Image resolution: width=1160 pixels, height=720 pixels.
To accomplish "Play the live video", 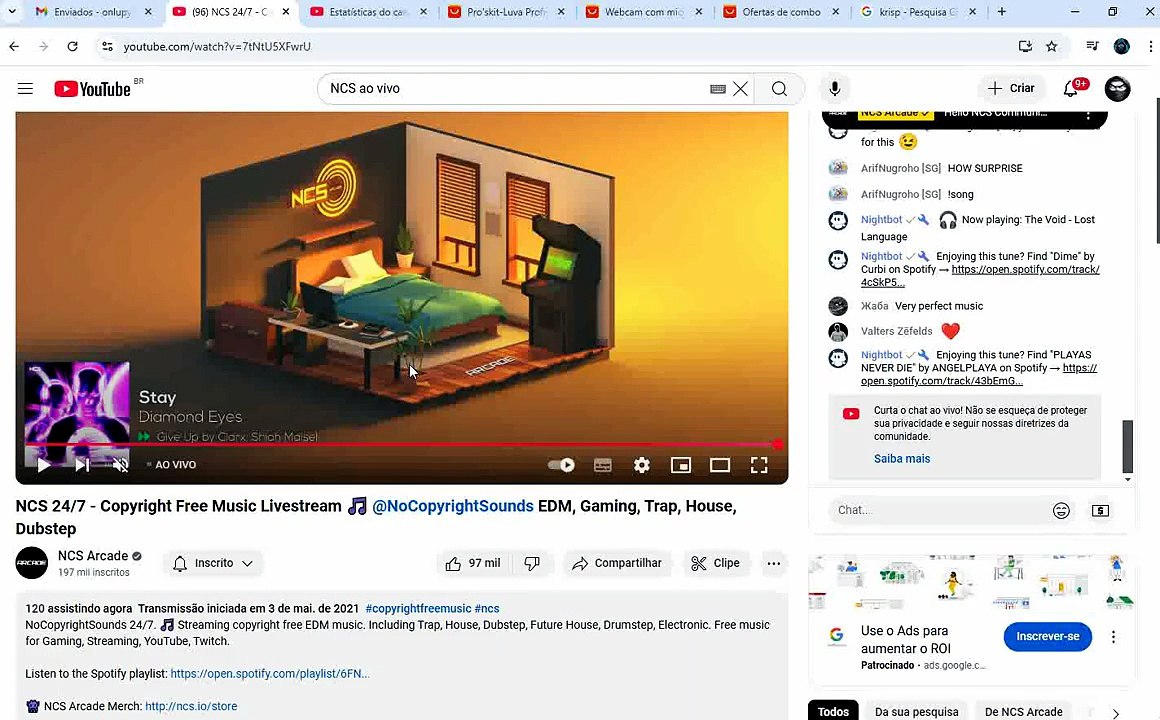I will (x=44, y=465).
